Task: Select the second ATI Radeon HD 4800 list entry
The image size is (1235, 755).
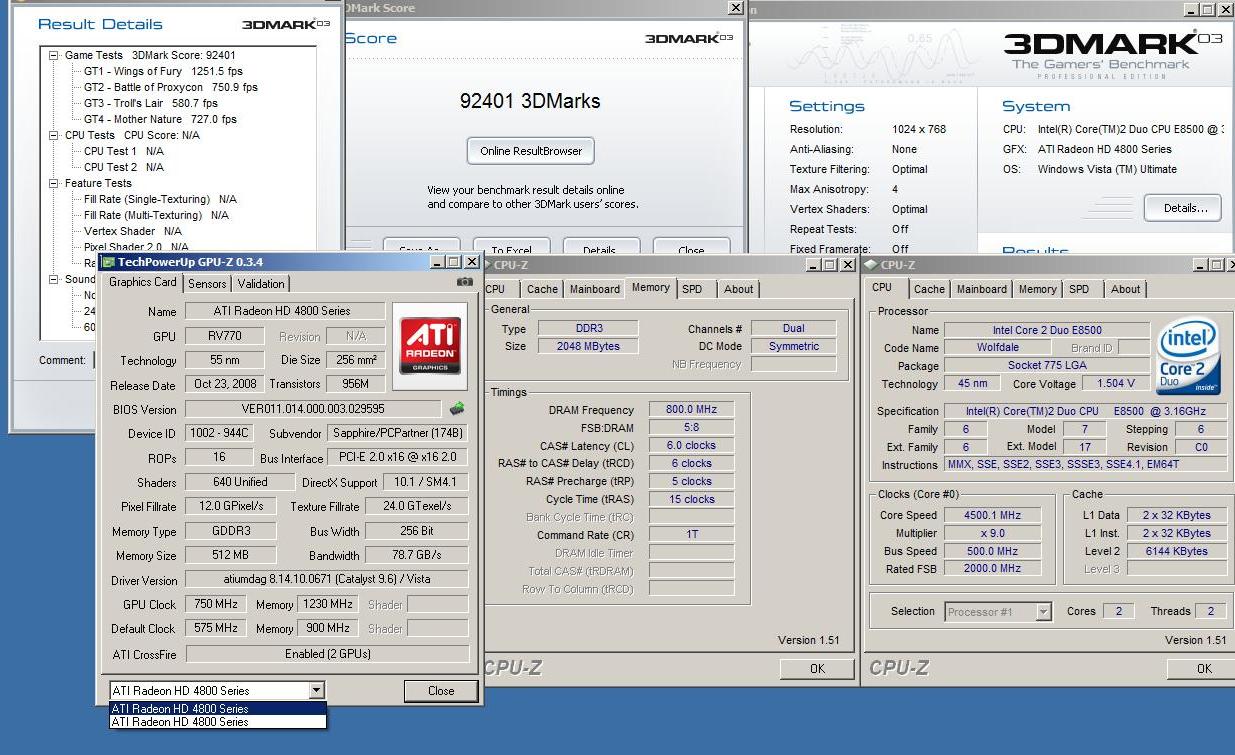Action: (217, 722)
